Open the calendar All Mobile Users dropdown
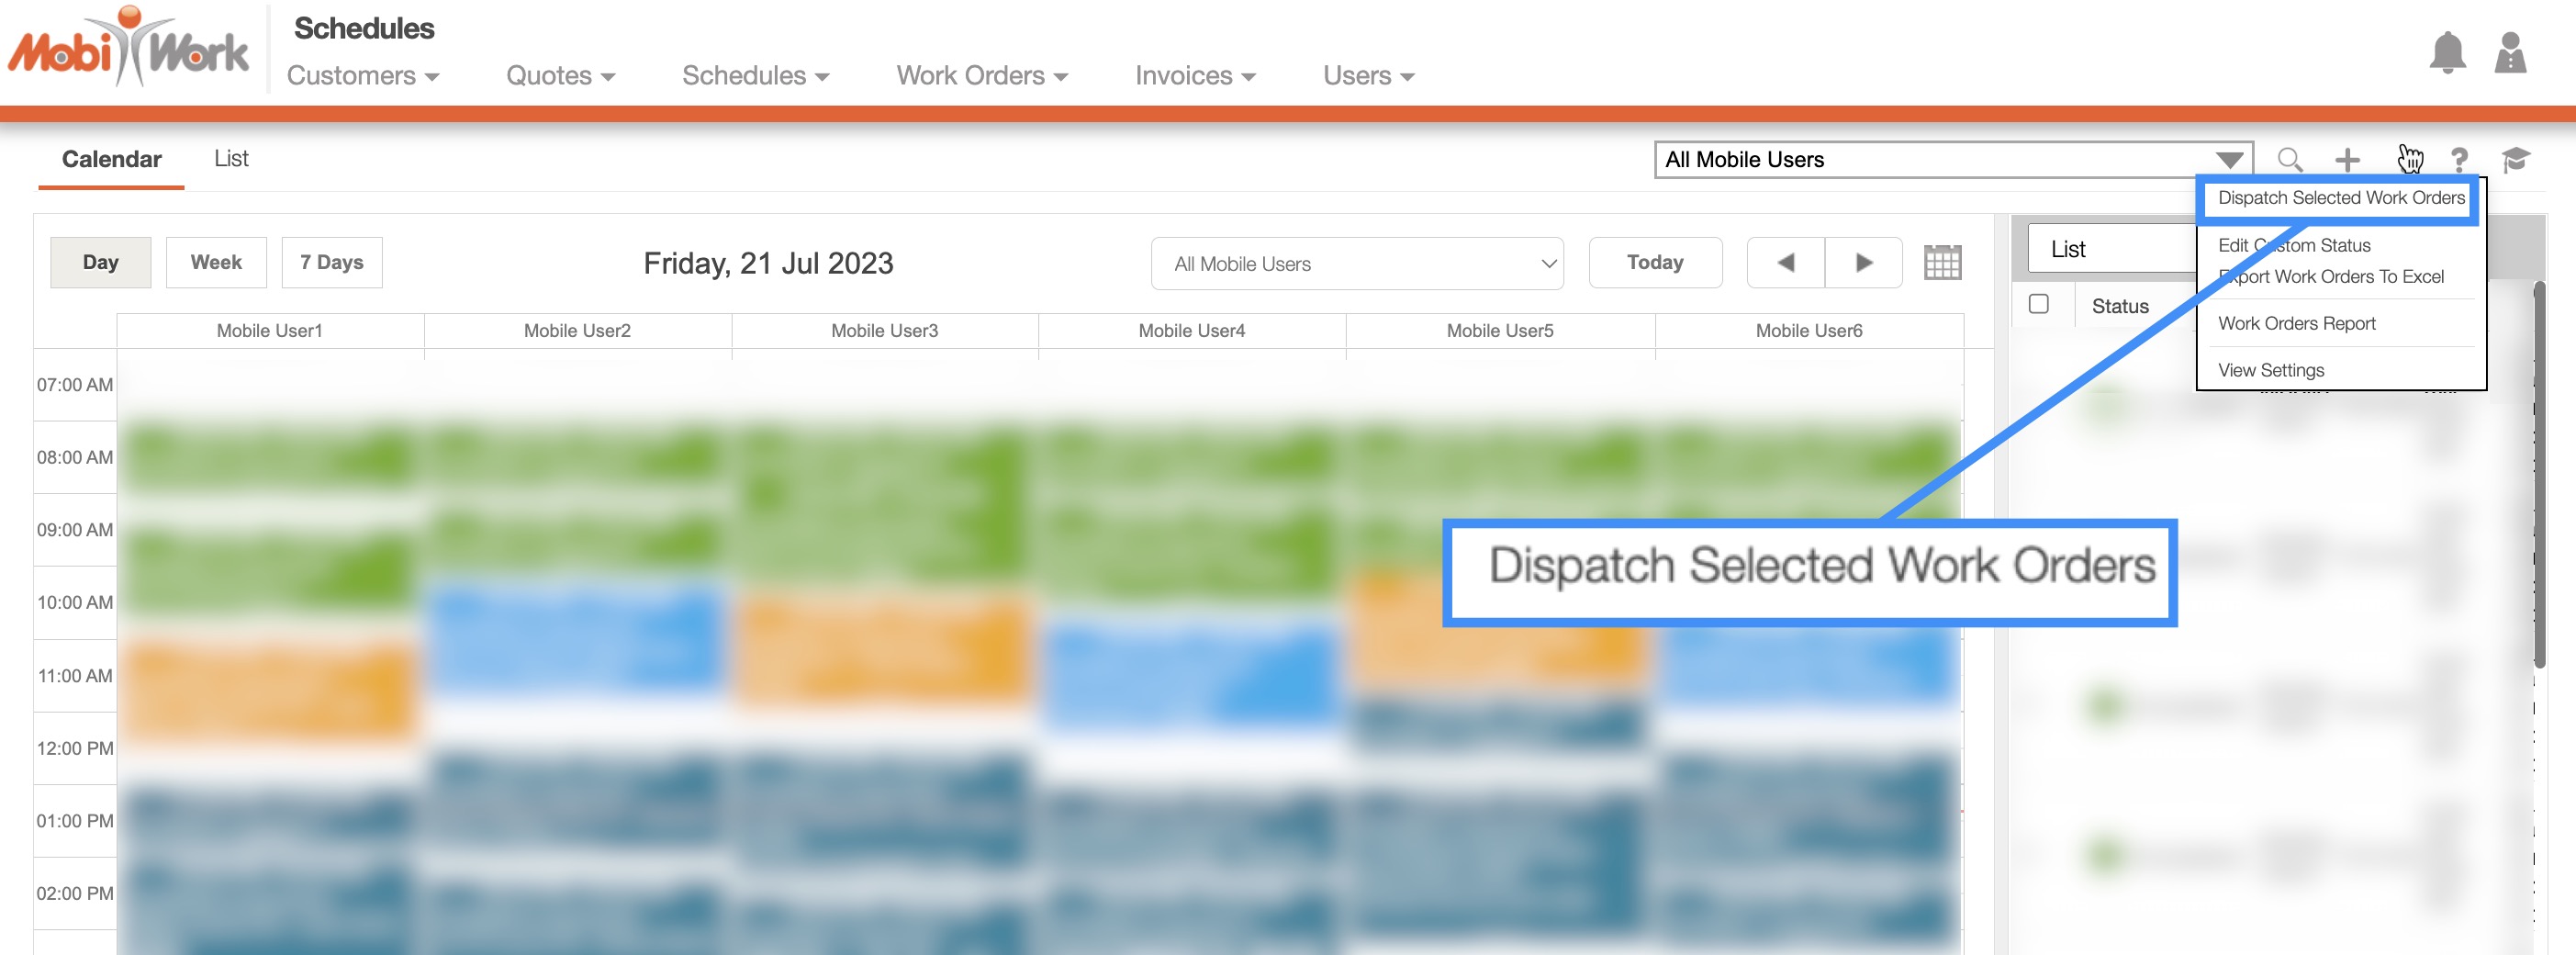Viewport: 2576px width, 955px height. tap(1356, 264)
